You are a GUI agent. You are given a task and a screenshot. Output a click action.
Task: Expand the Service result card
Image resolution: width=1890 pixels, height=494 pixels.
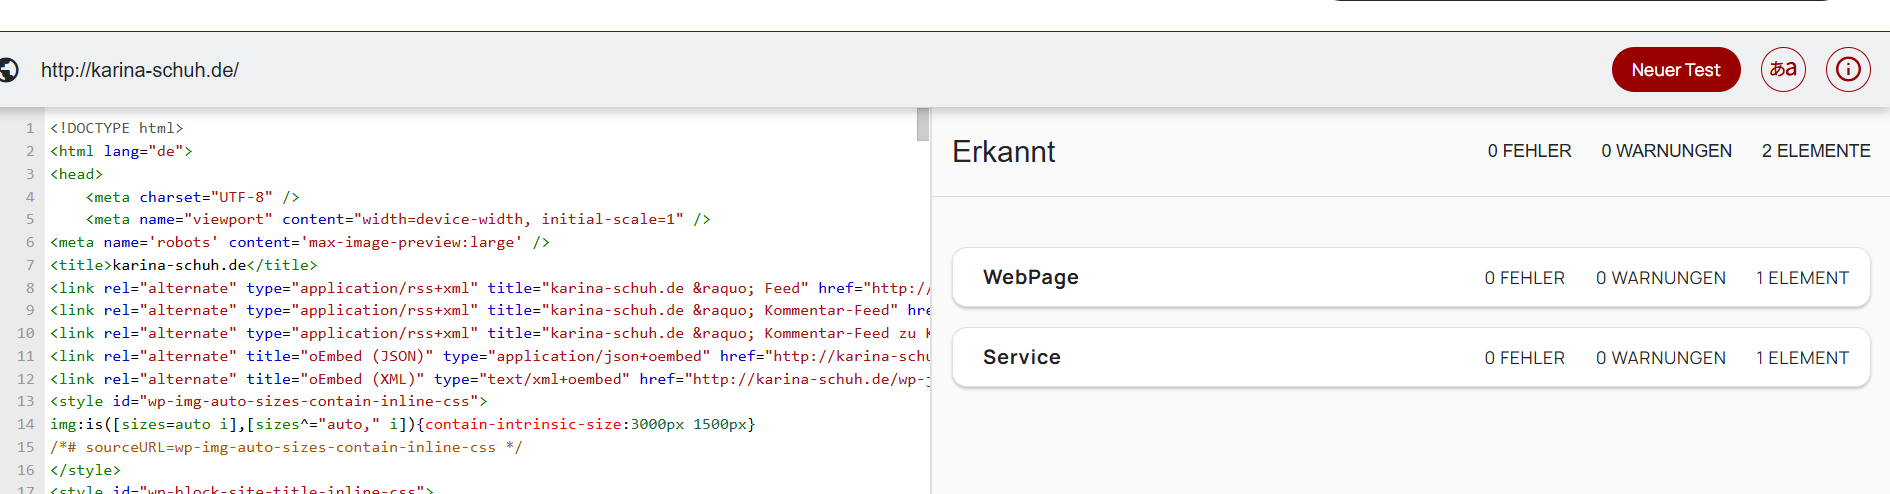[x=1411, y=357]
